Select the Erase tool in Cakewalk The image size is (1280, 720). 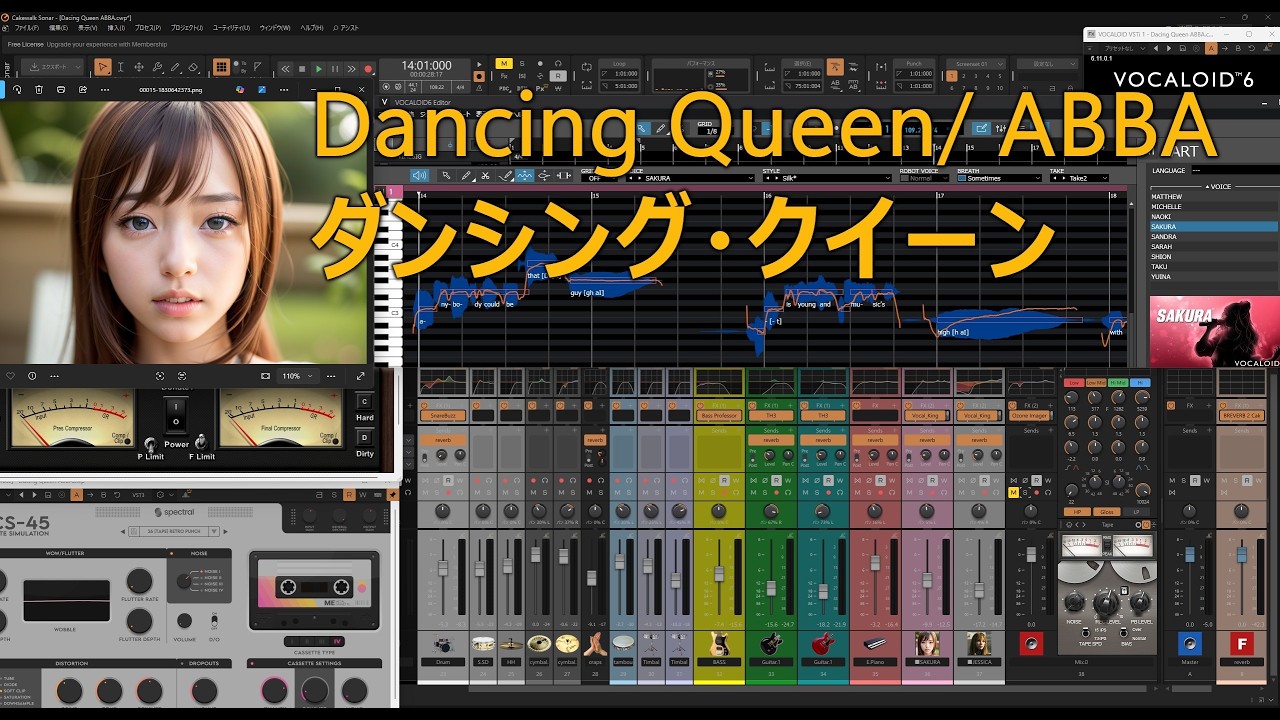click(x=193, y=67)
